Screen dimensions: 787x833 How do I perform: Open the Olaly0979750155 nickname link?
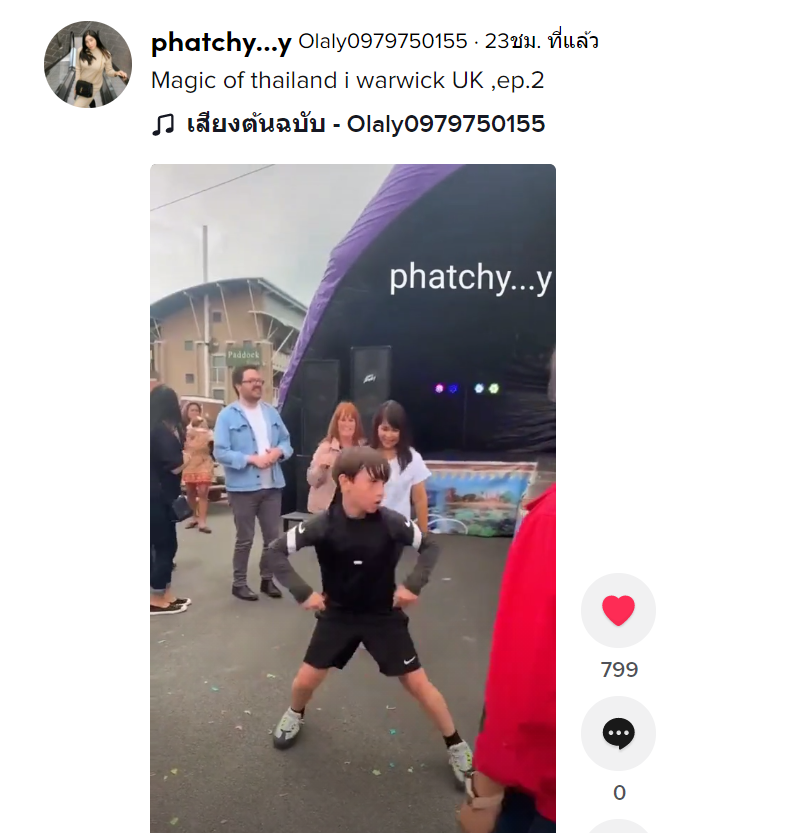(x=383, y=41)
